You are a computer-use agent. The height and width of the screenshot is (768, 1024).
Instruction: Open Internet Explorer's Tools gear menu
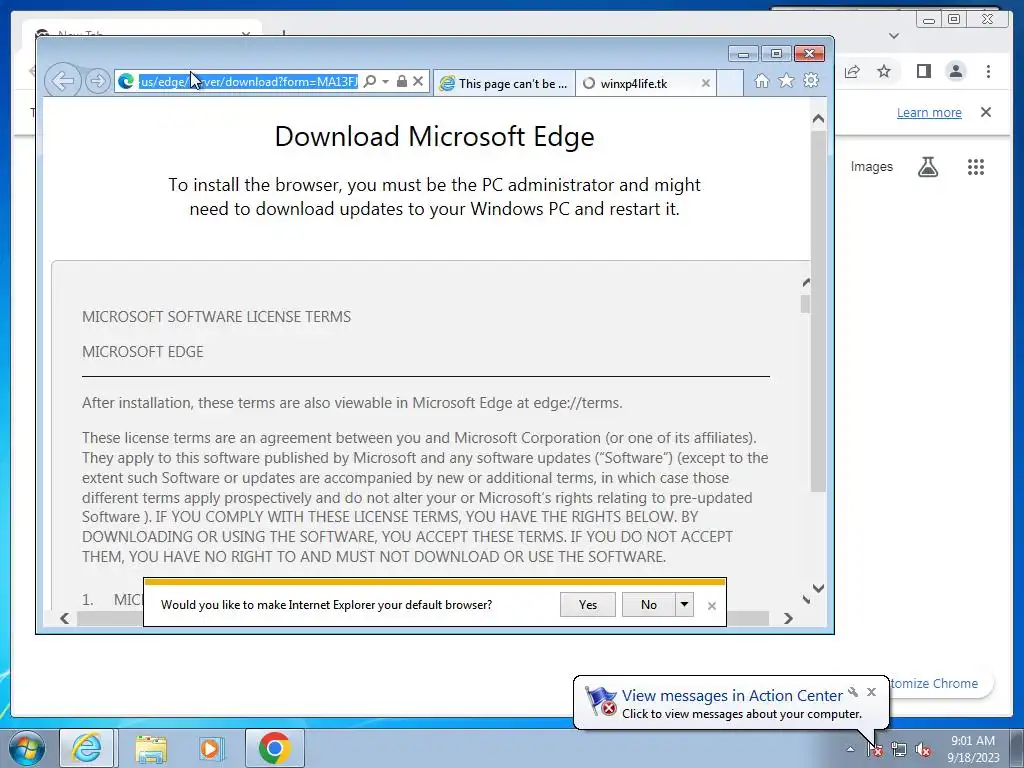811,80
